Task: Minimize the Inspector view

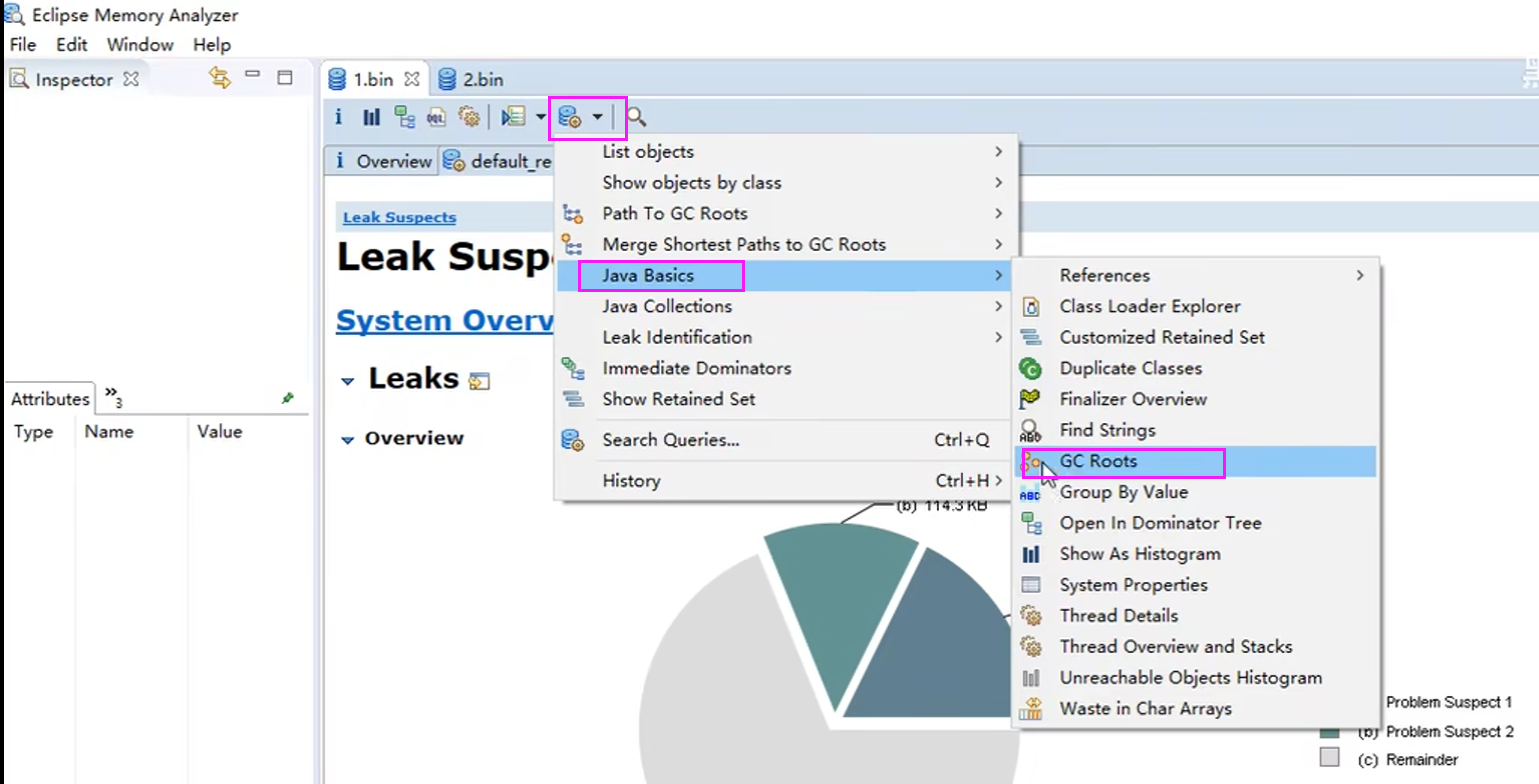Action: click(253, 74)
